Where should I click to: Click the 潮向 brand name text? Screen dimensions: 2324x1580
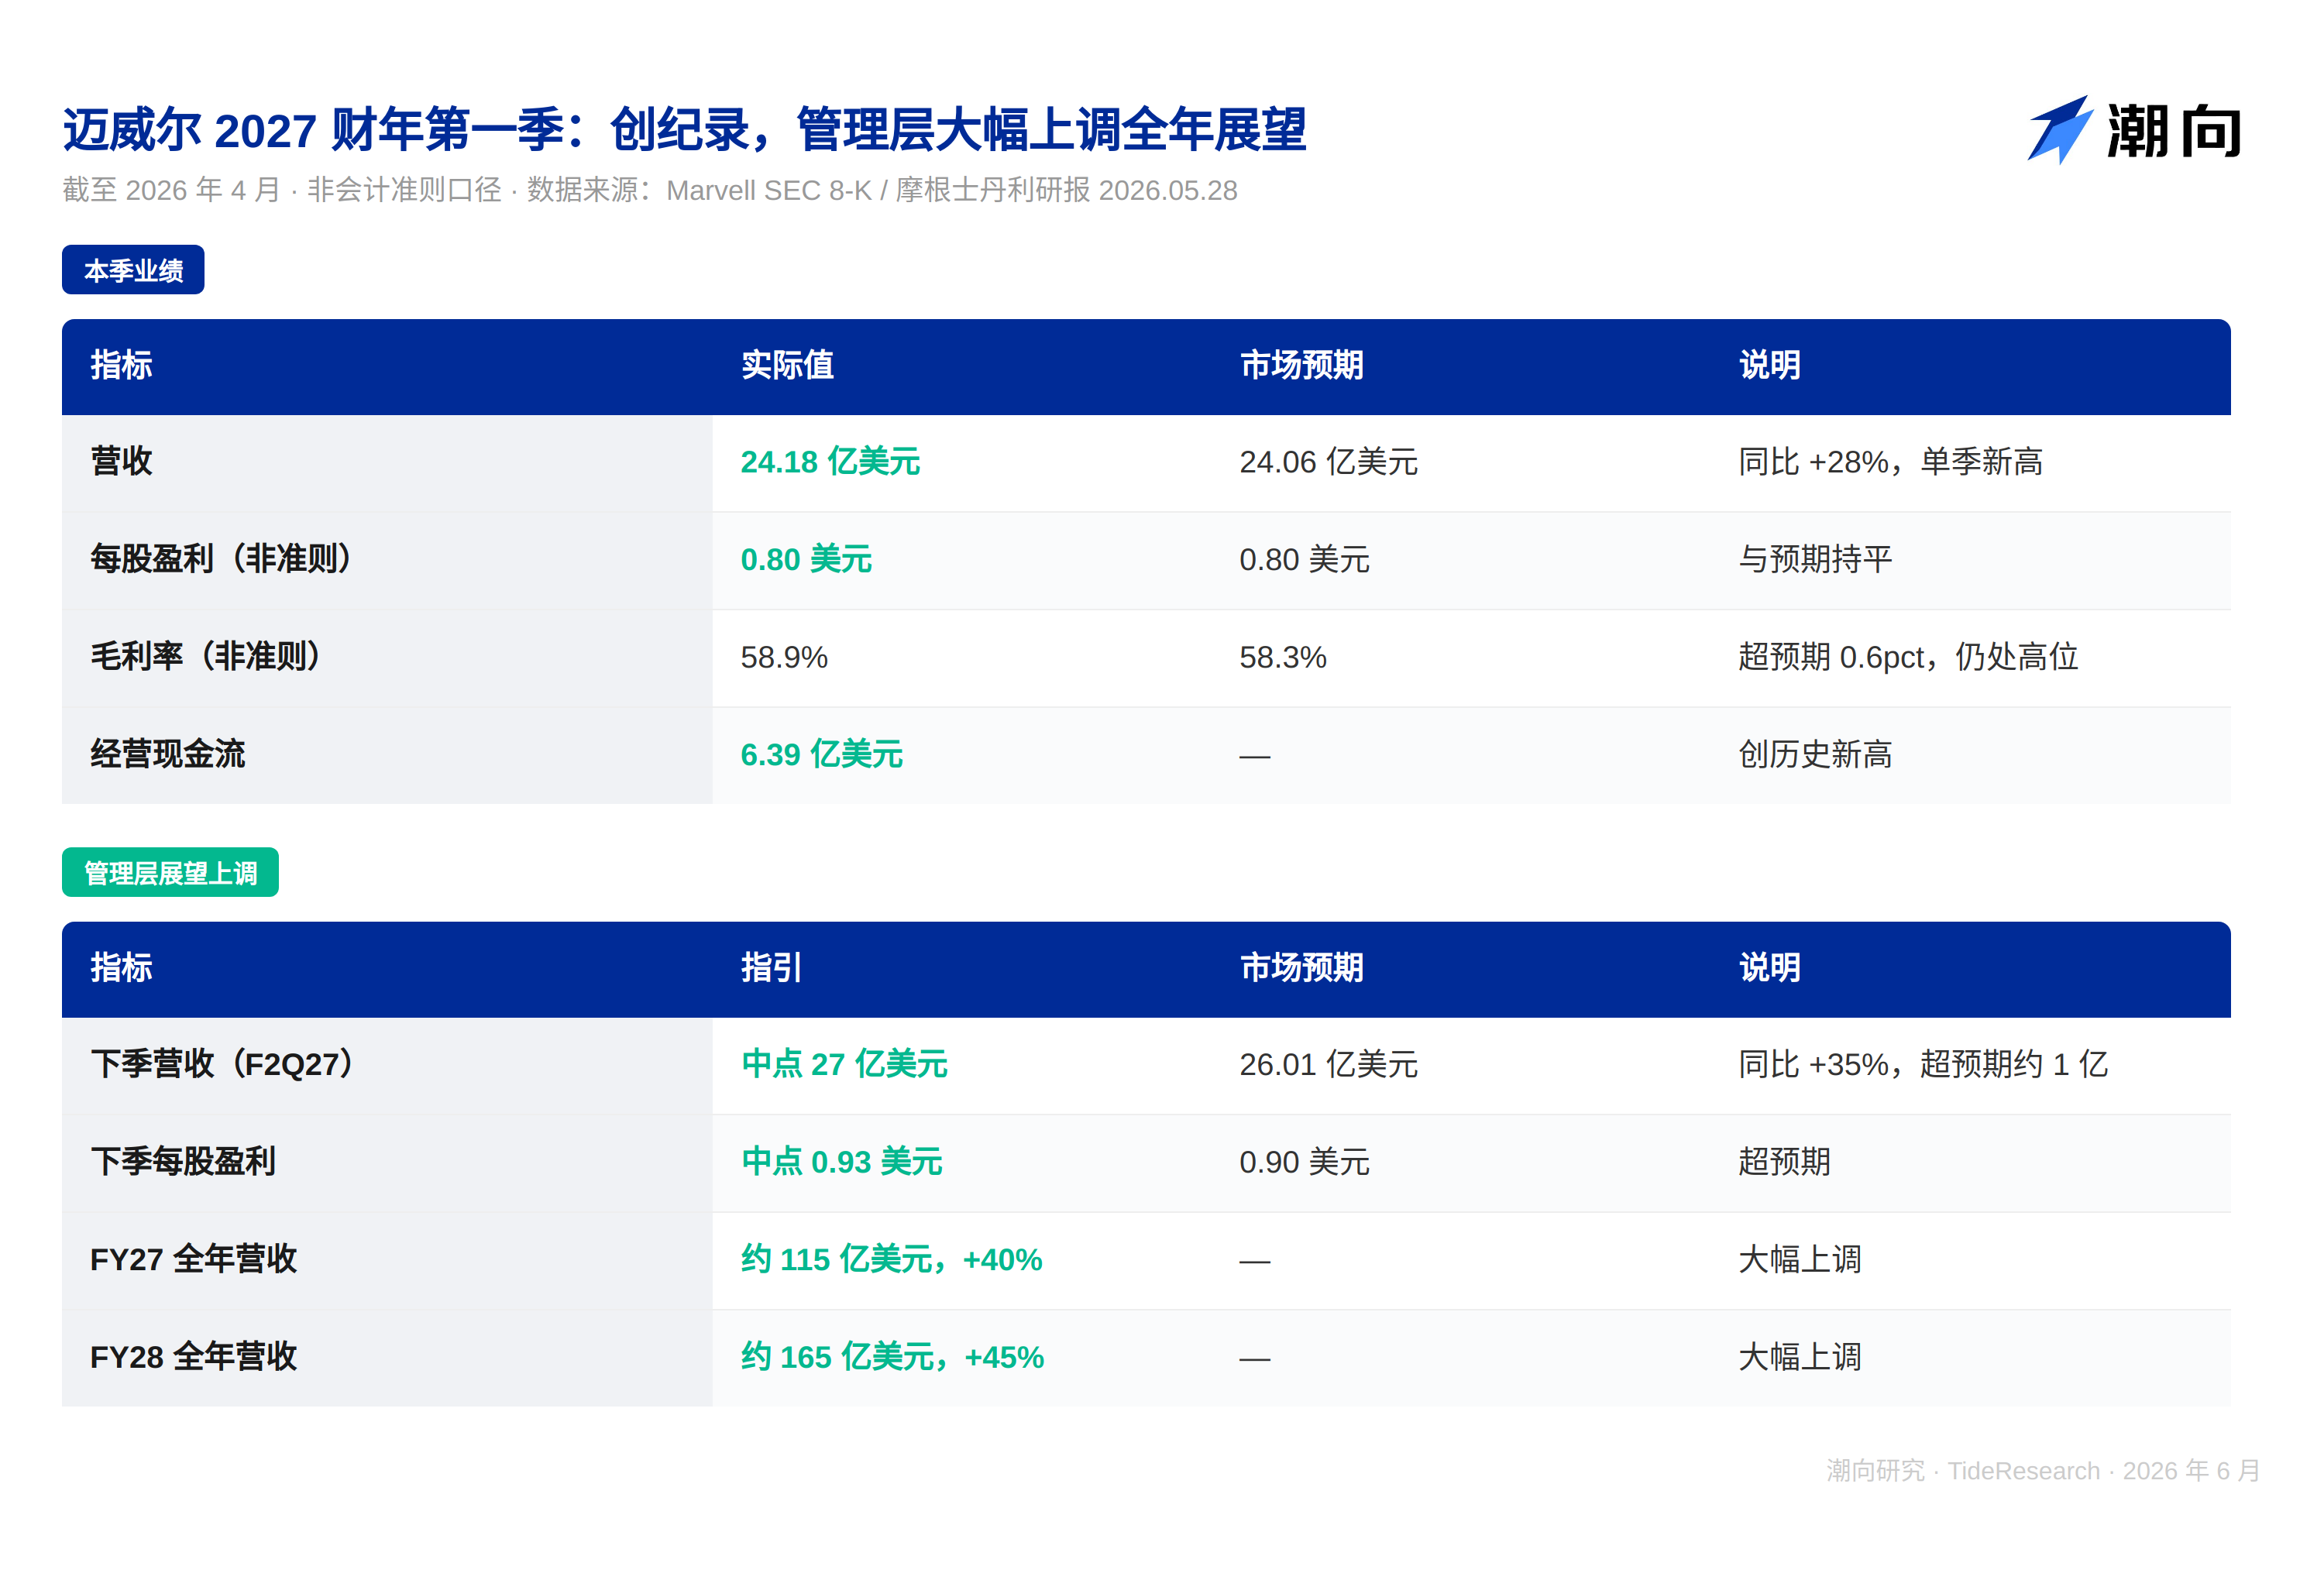click(x=2174, y=131)
